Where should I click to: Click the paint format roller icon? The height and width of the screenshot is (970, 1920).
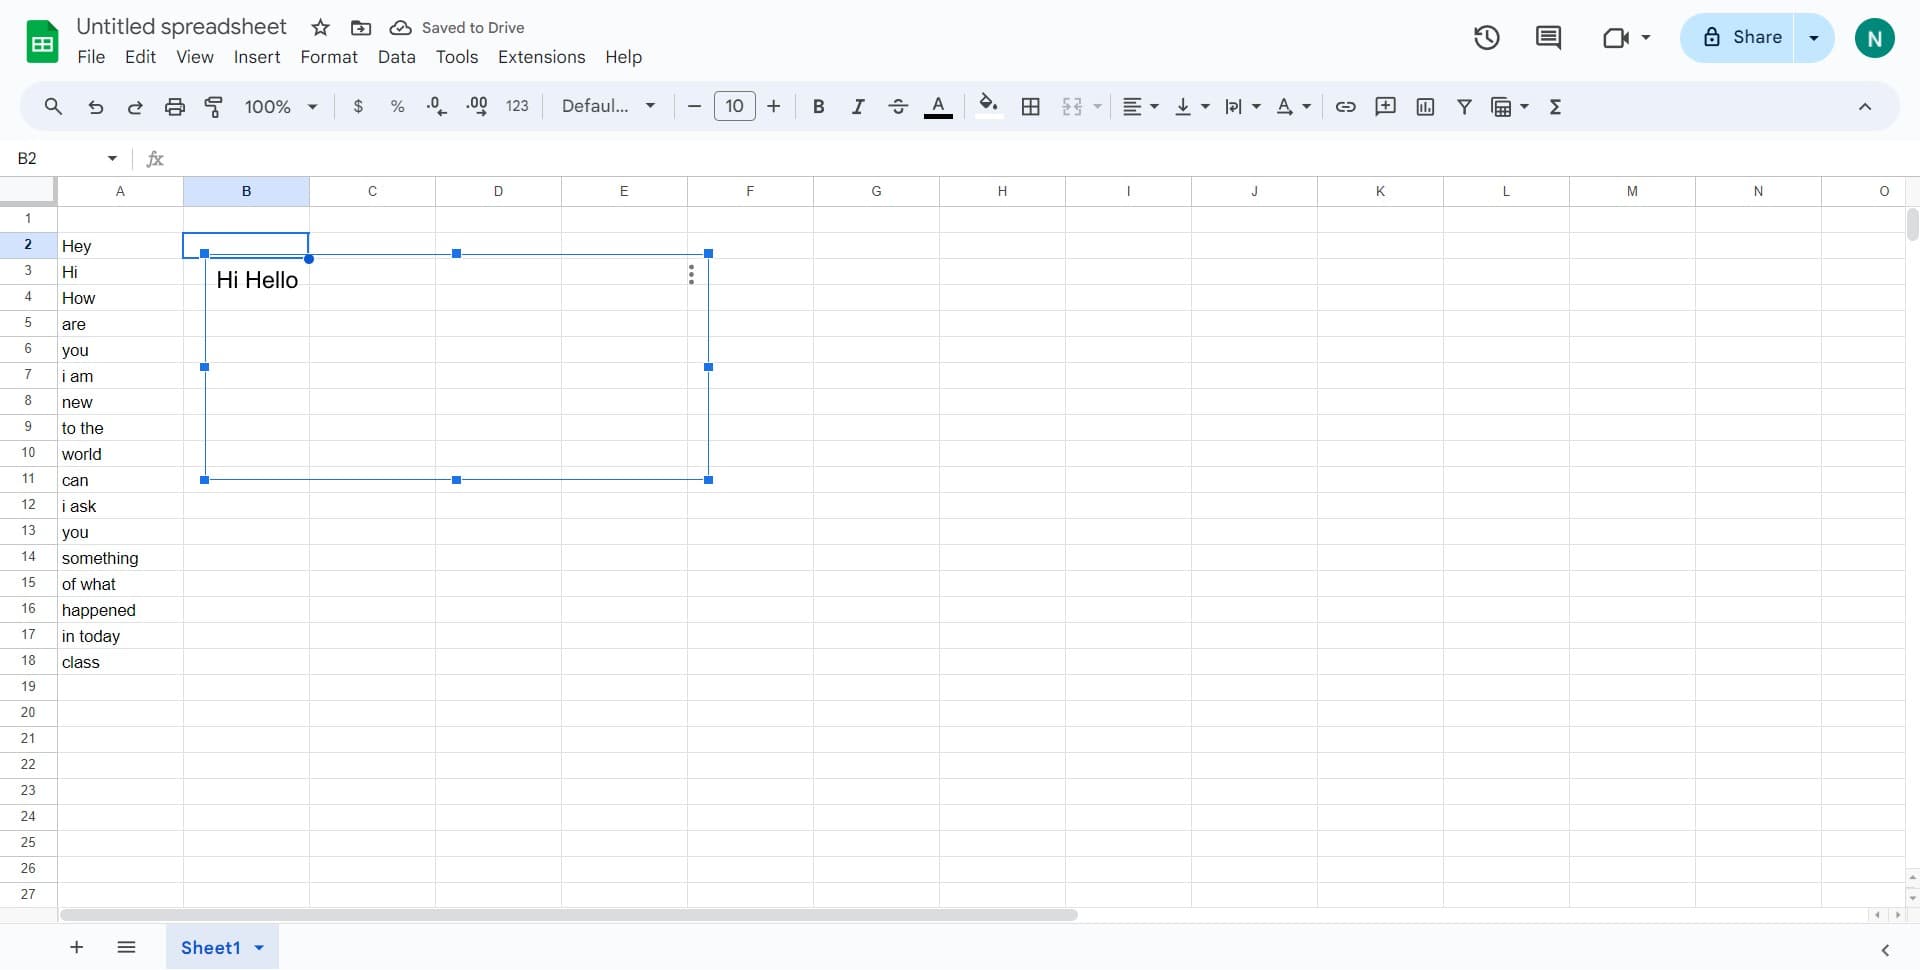pos(213,106)
